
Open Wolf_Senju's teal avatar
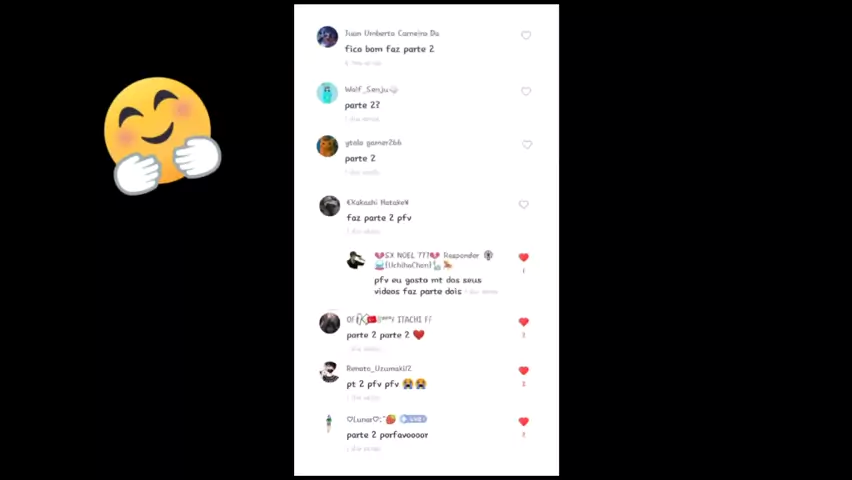tap(327, 92)
